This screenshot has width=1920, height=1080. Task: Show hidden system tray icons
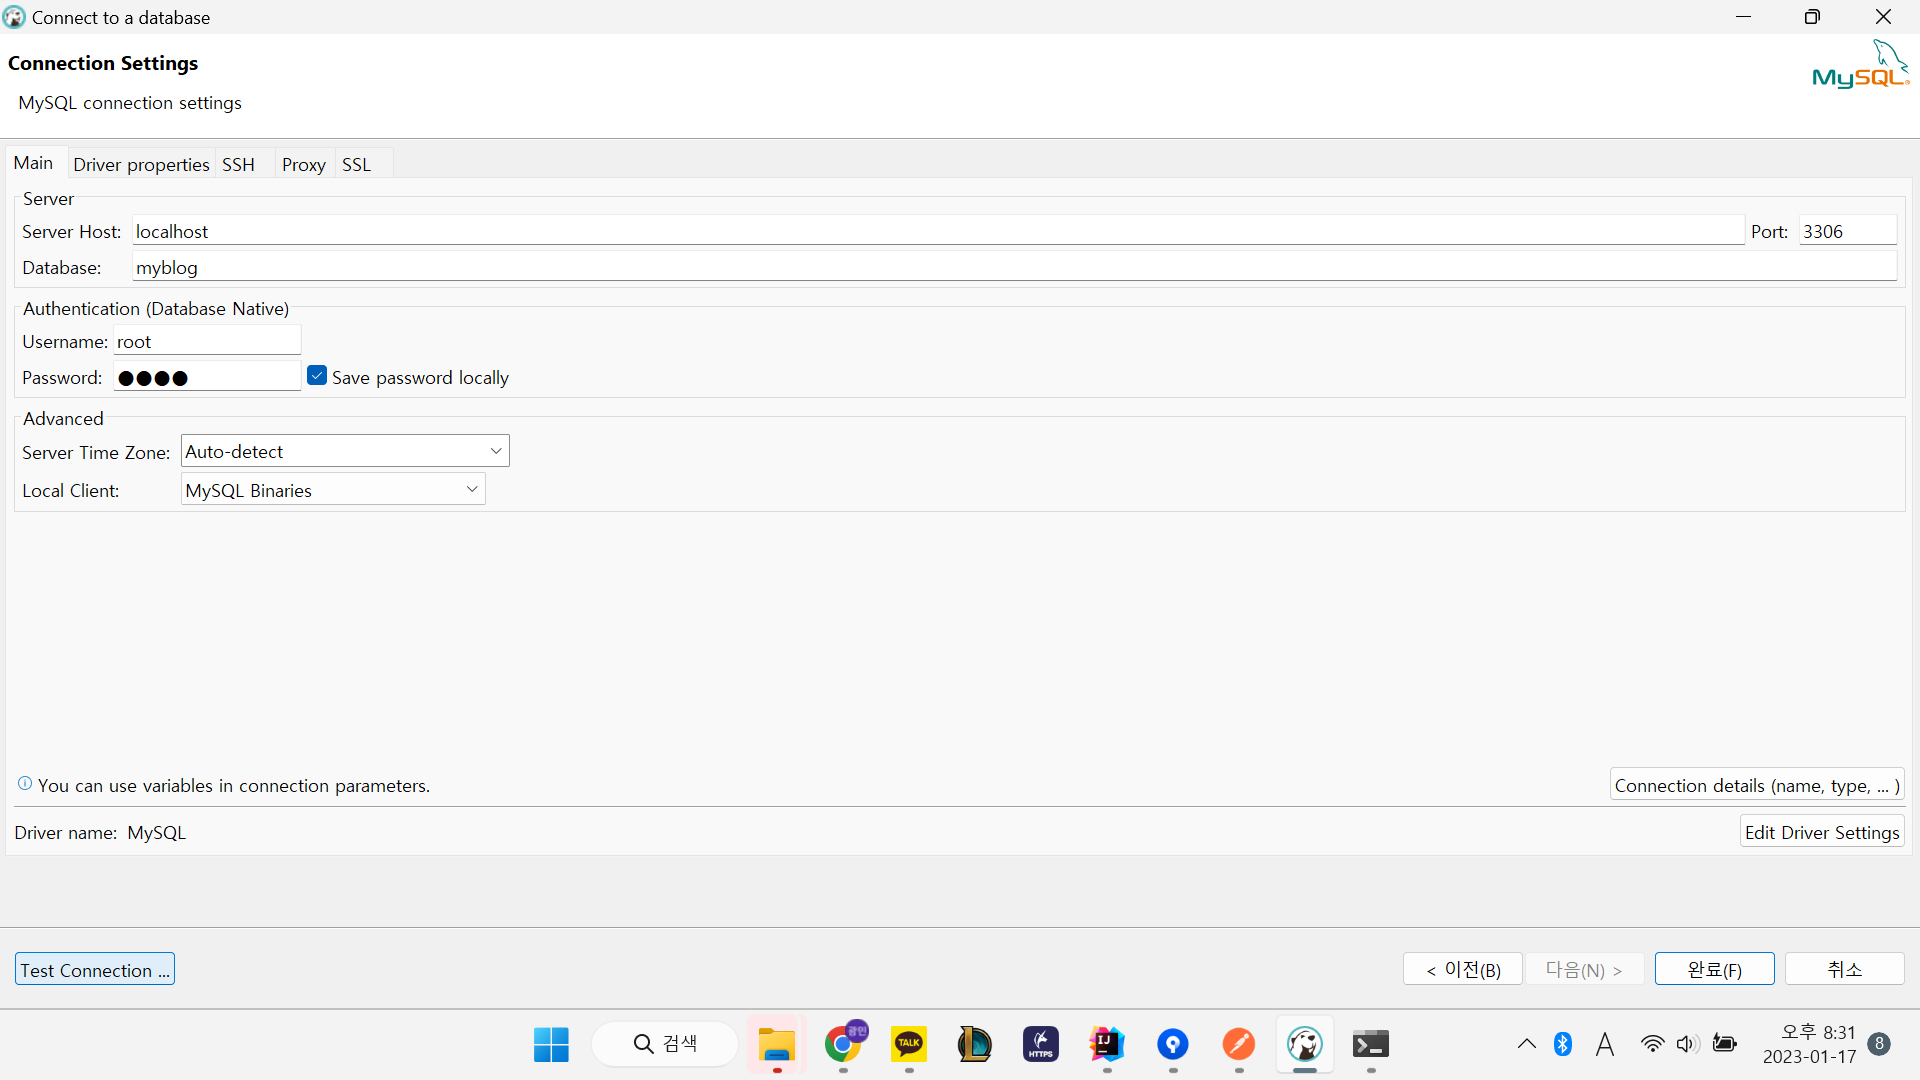pos(1526,1045)
